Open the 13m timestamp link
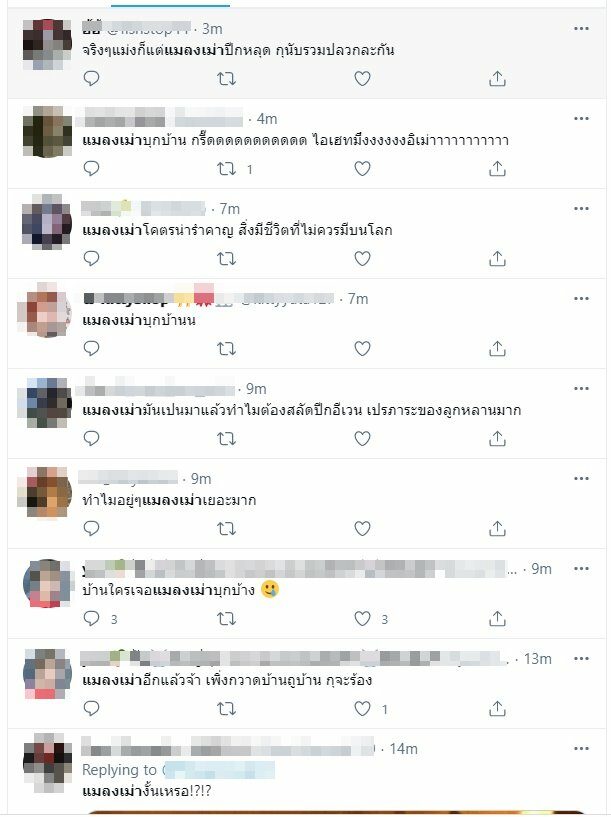The width and height of the screenshot is (611, 817). 538,659
